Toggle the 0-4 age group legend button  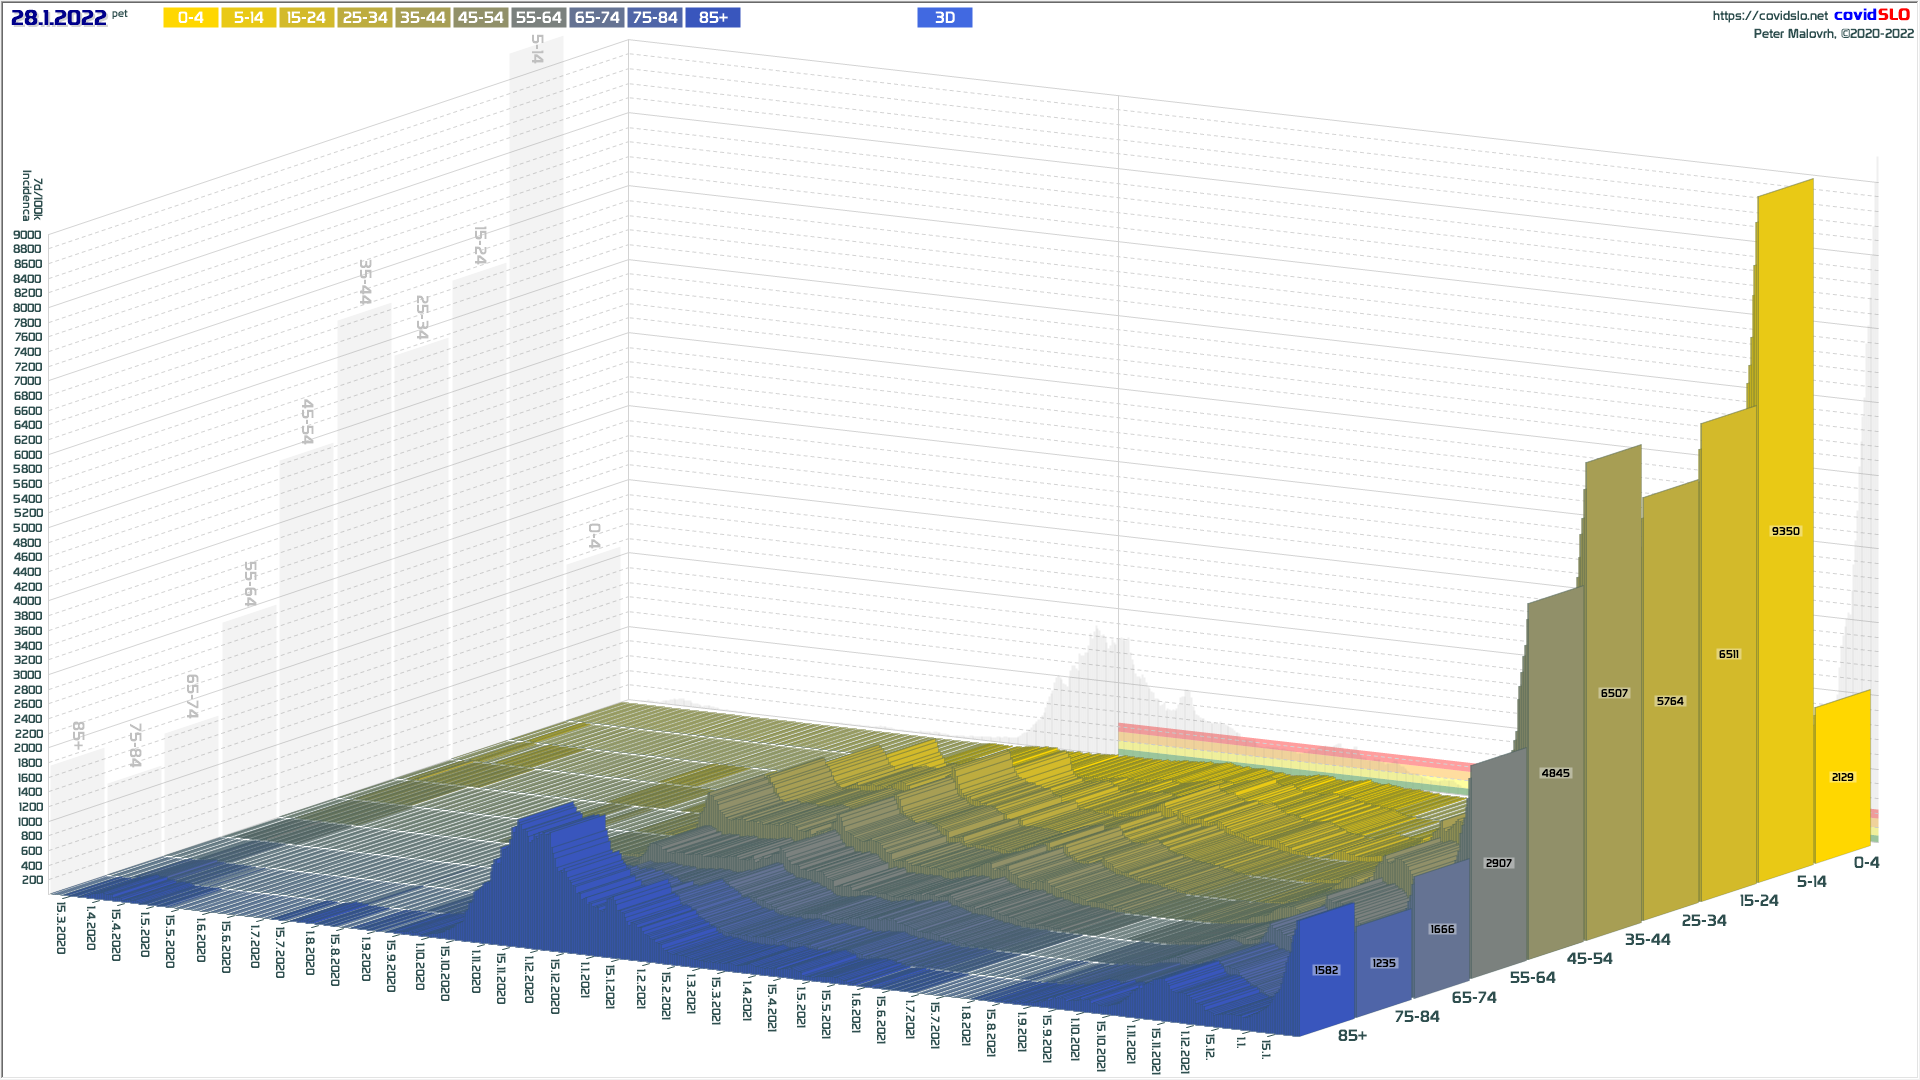pyautogui.click(x=191, y=18)
